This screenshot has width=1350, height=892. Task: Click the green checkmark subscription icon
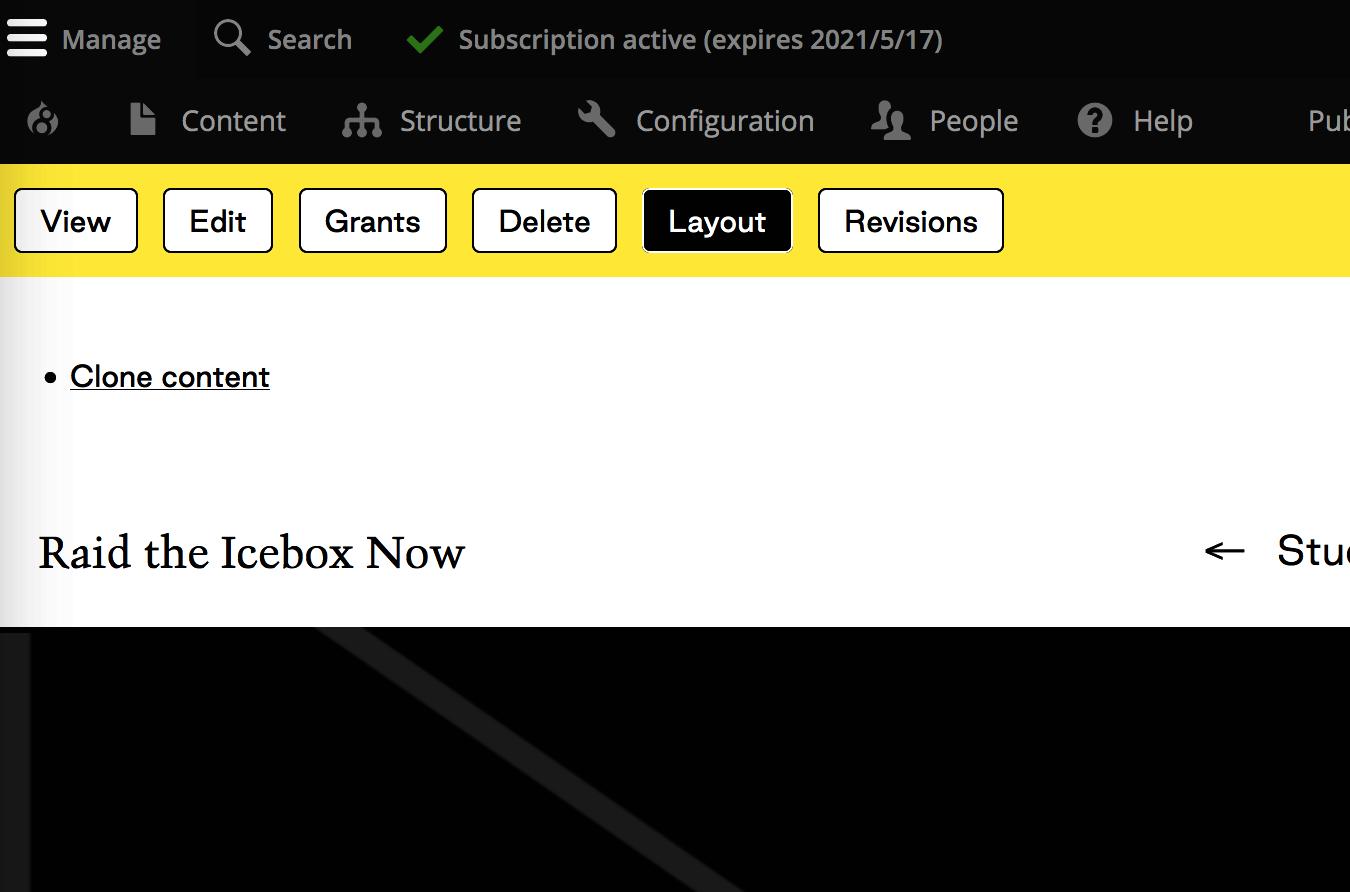425,40
